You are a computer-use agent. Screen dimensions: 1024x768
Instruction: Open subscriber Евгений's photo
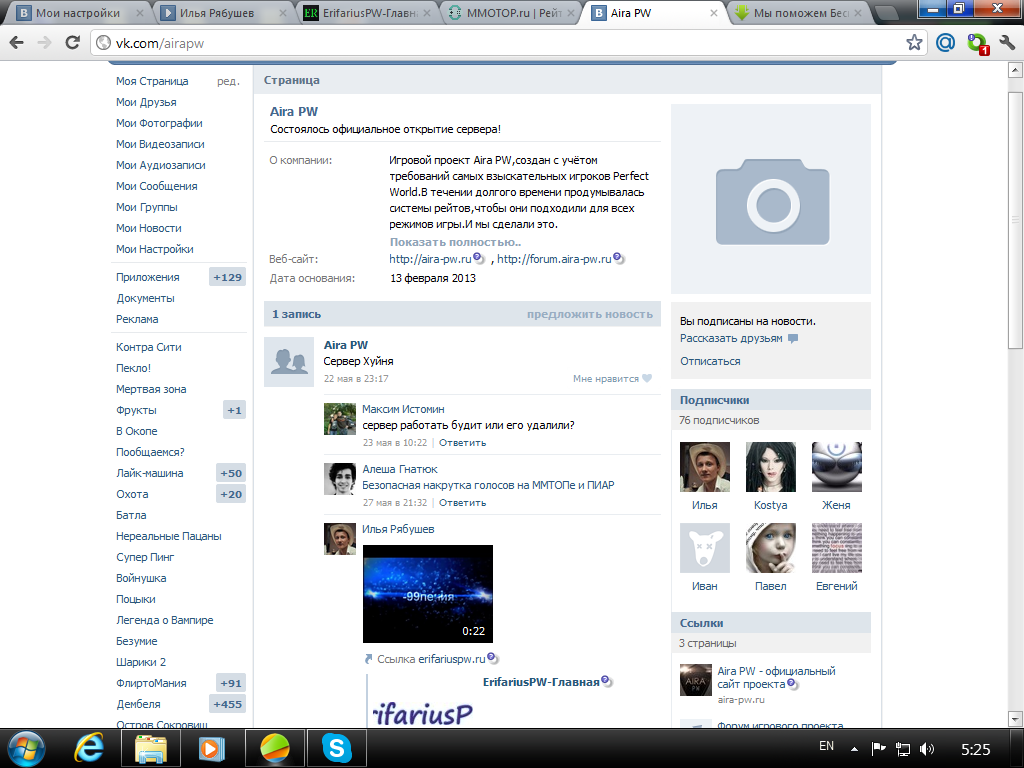coord(837,547)
